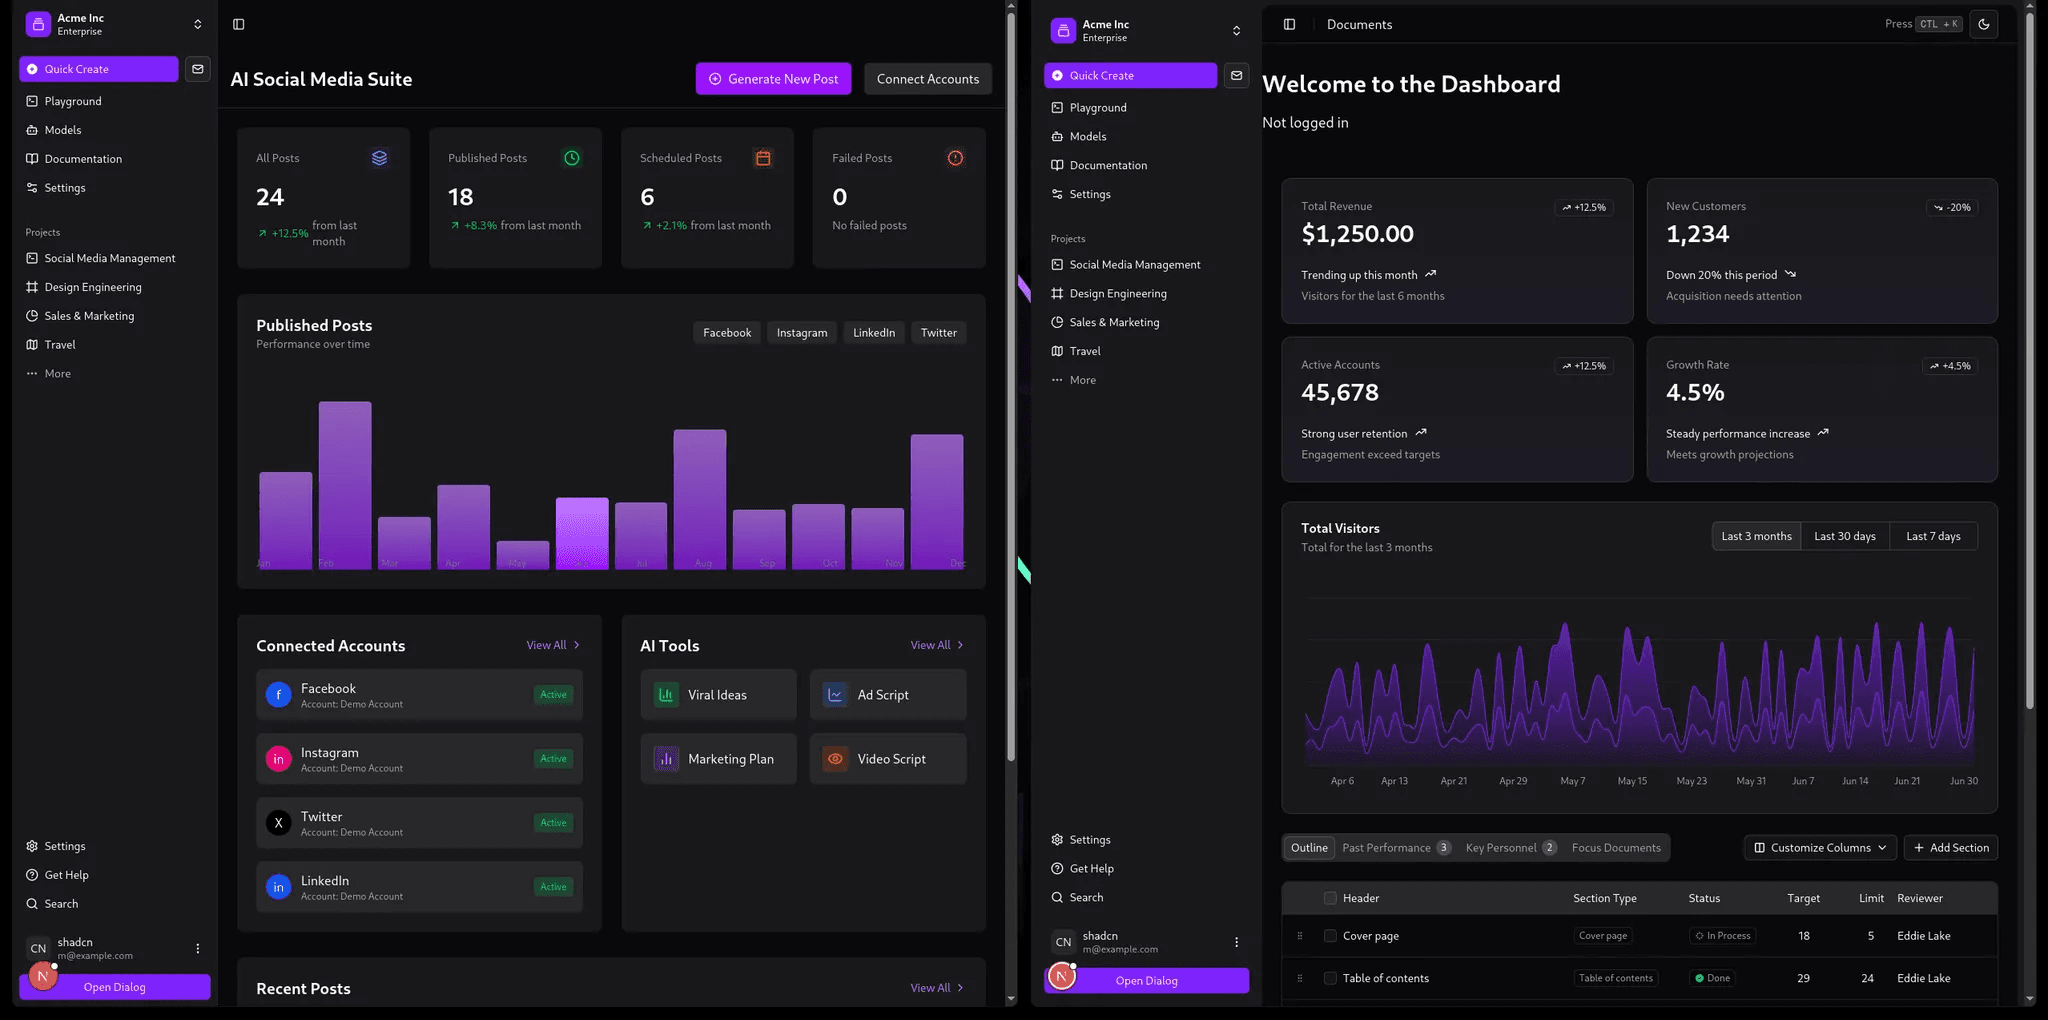Click View All on Connected Accounts
Image resolution: width=2048 pixels, height=1020 pixels.
pos(553,645)
